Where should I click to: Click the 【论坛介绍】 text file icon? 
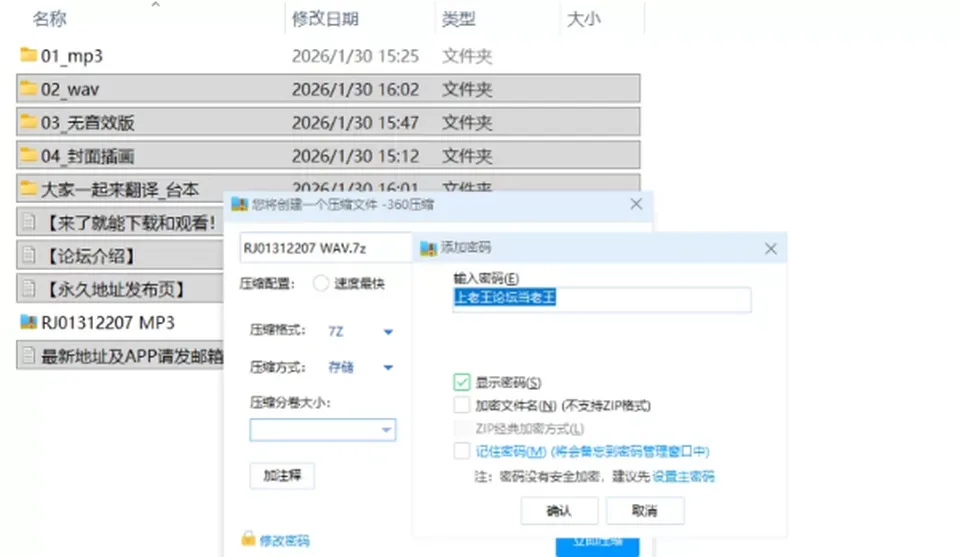[28, 255]
